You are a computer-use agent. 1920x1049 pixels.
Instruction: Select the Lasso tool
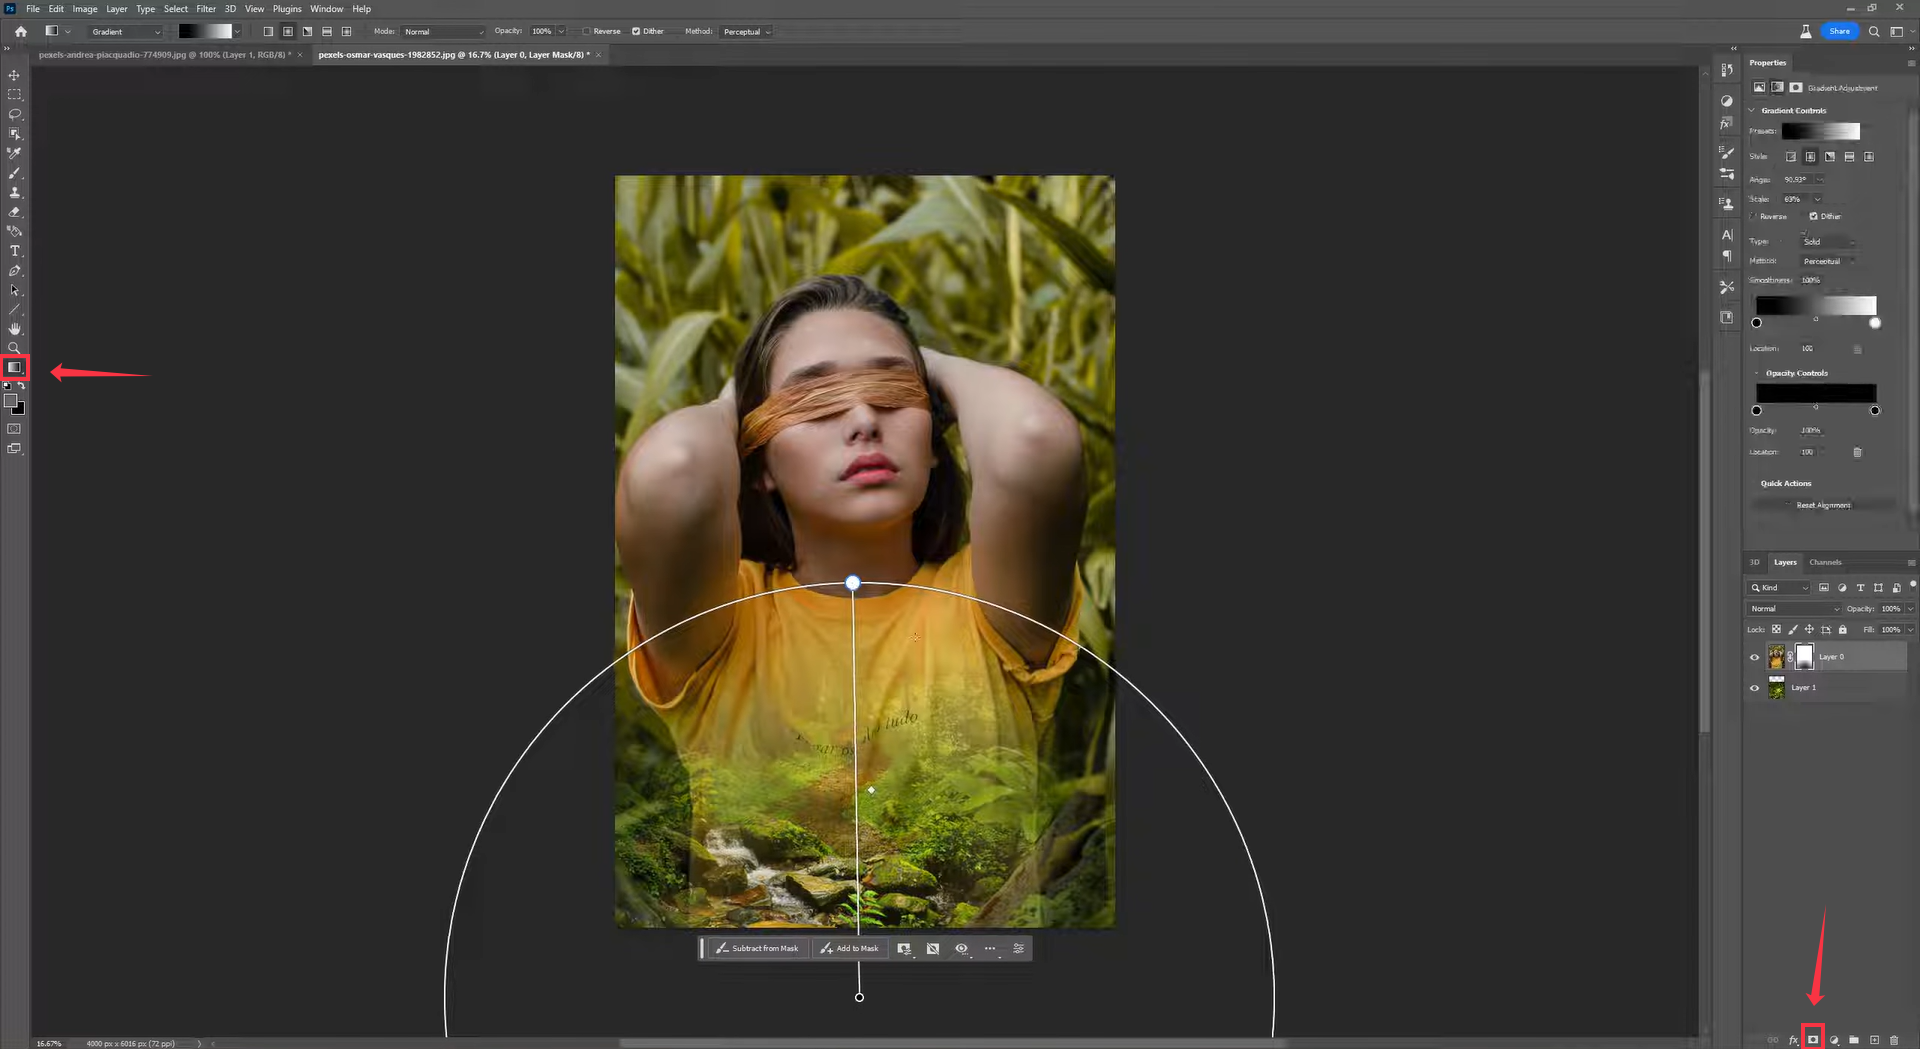(14, 115)
